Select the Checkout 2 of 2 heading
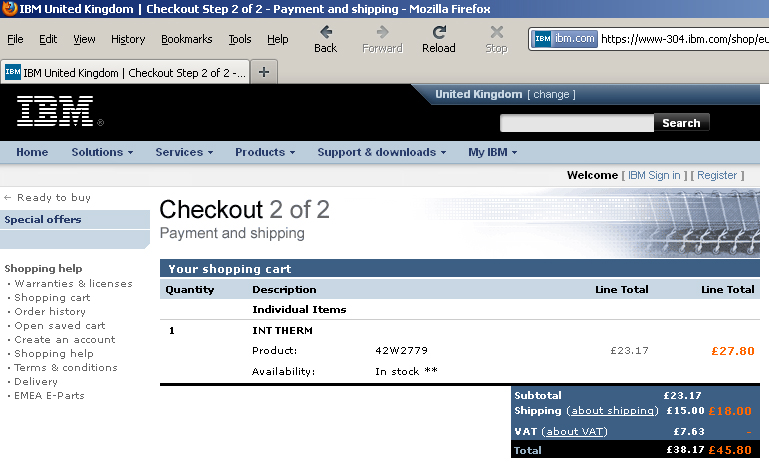 (244, 209)
